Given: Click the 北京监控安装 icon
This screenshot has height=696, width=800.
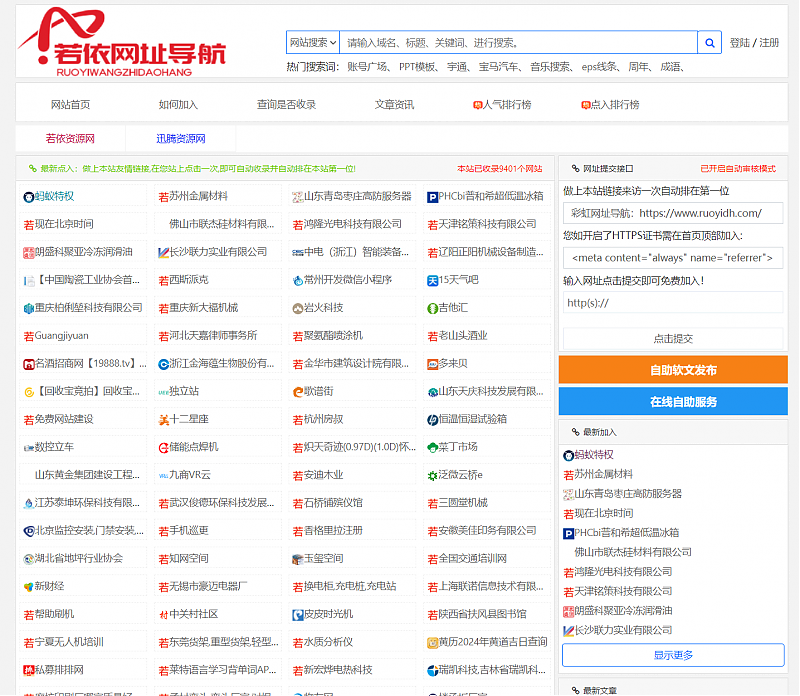Looking at the screenshot, I should click(x=29, y=531).
